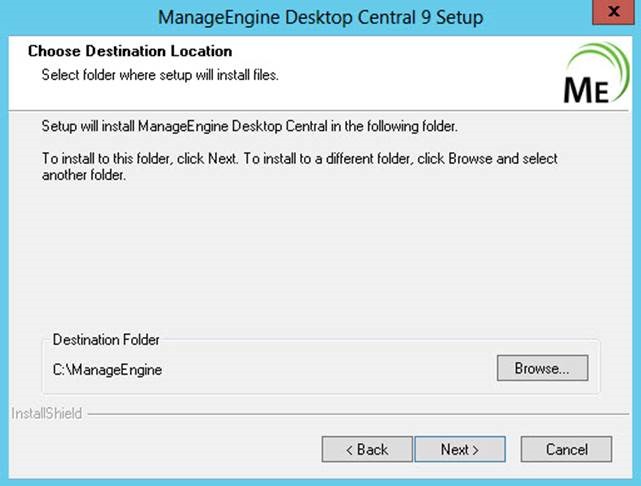Click the green swoosh arc above ME
This screenshot has height=486, width=641.
click(605, 59)
